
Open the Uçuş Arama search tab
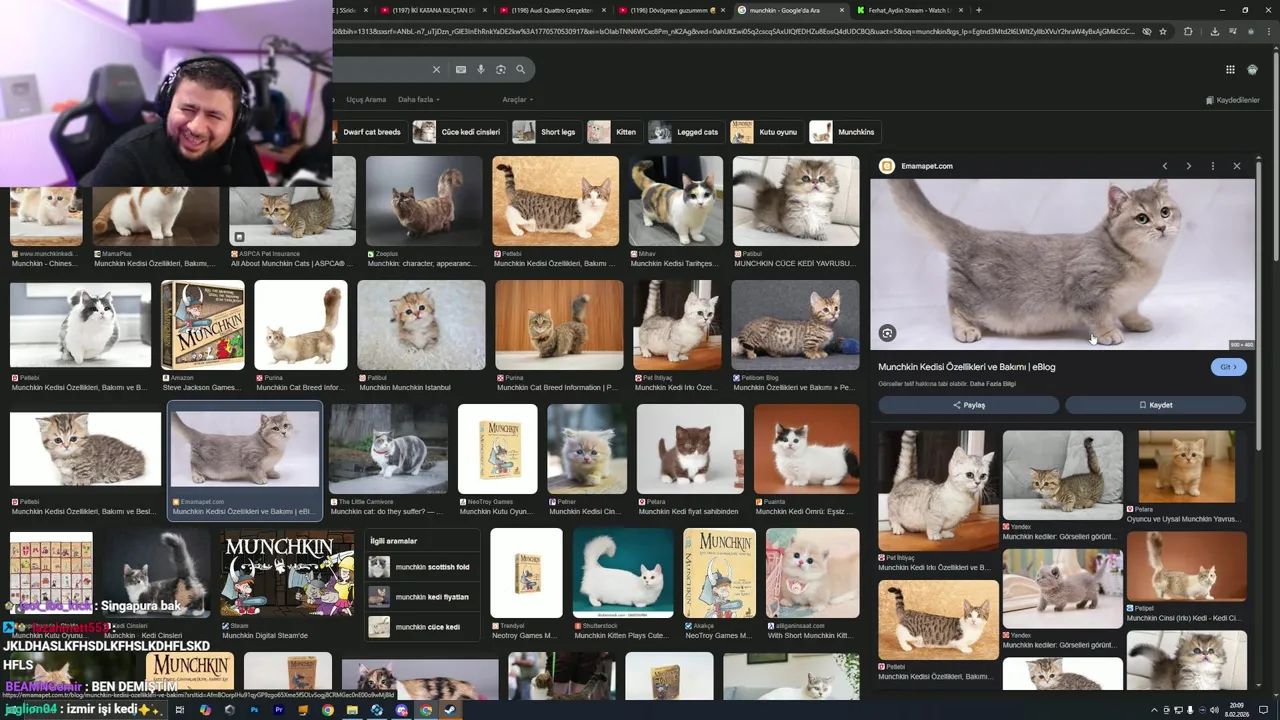[x=366, y=100]
